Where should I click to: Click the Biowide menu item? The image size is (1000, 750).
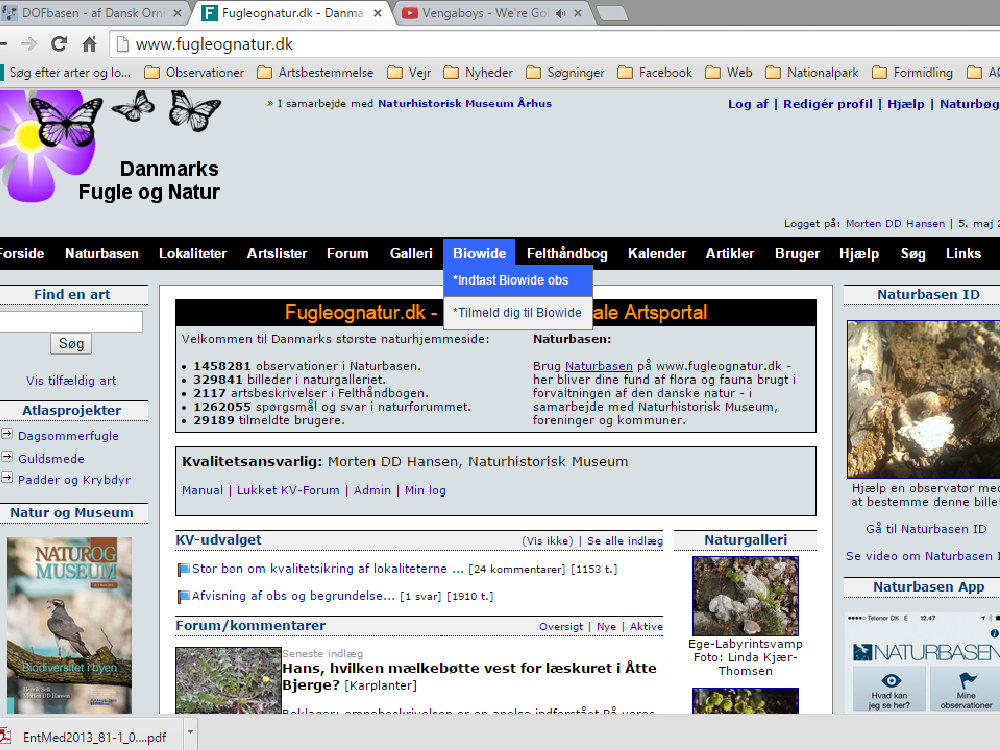point(480,253)
